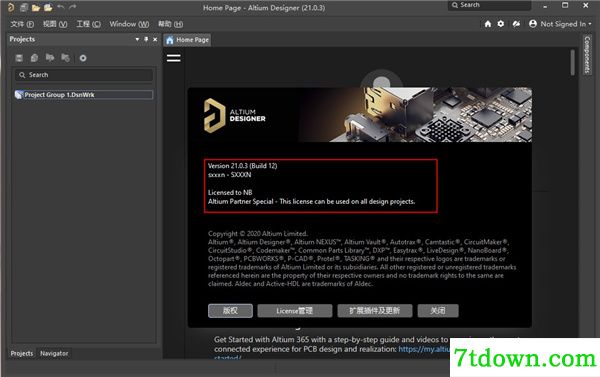Pin the Projects panel
600x377 pixels.
pos(146,39)
